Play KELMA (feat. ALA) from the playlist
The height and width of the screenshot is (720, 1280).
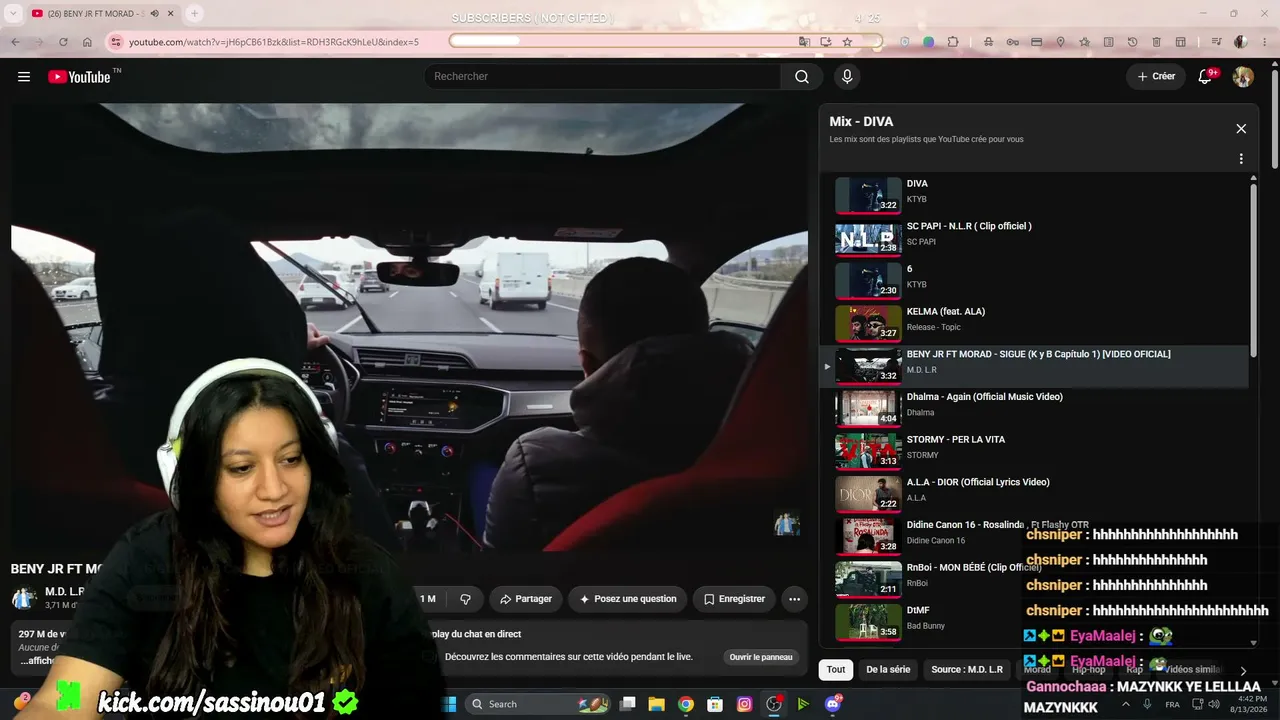[x=1035, y=324]
